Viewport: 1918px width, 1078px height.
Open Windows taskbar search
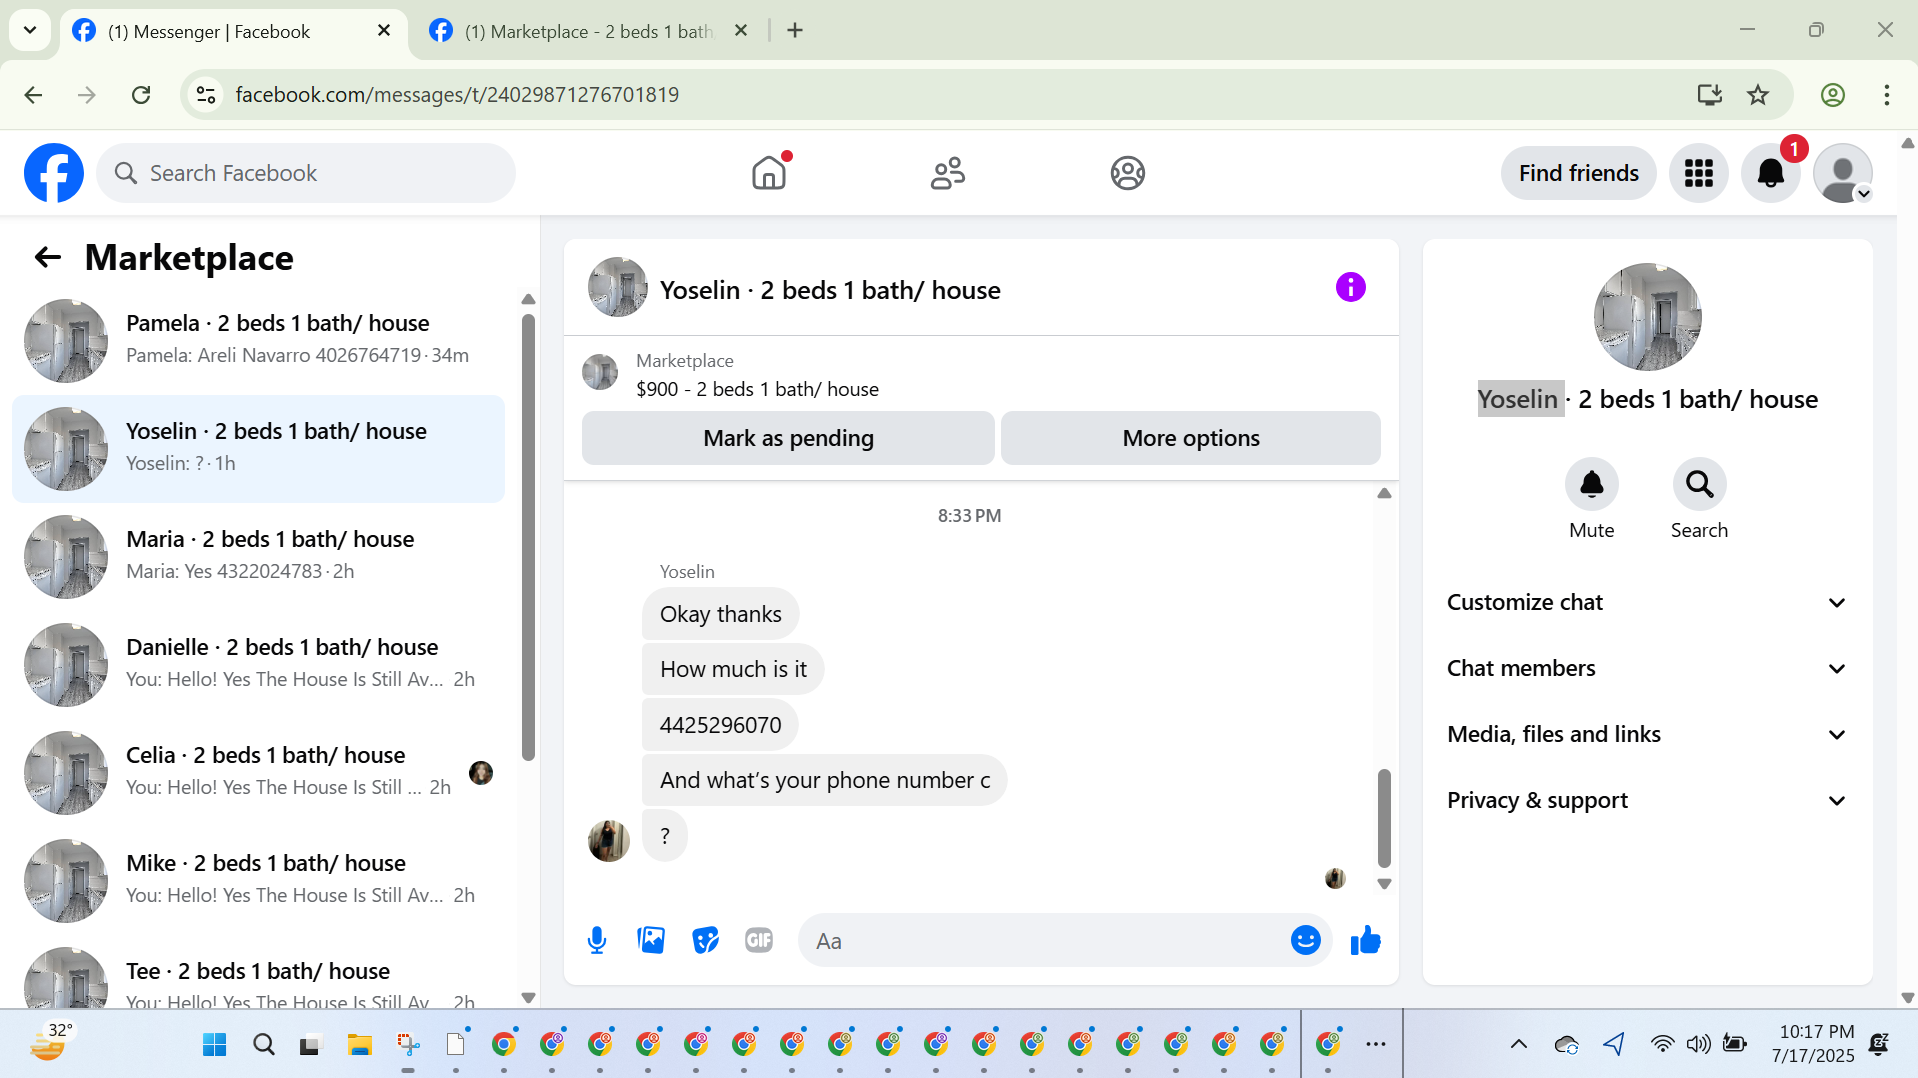click(x=263, y=1045)
